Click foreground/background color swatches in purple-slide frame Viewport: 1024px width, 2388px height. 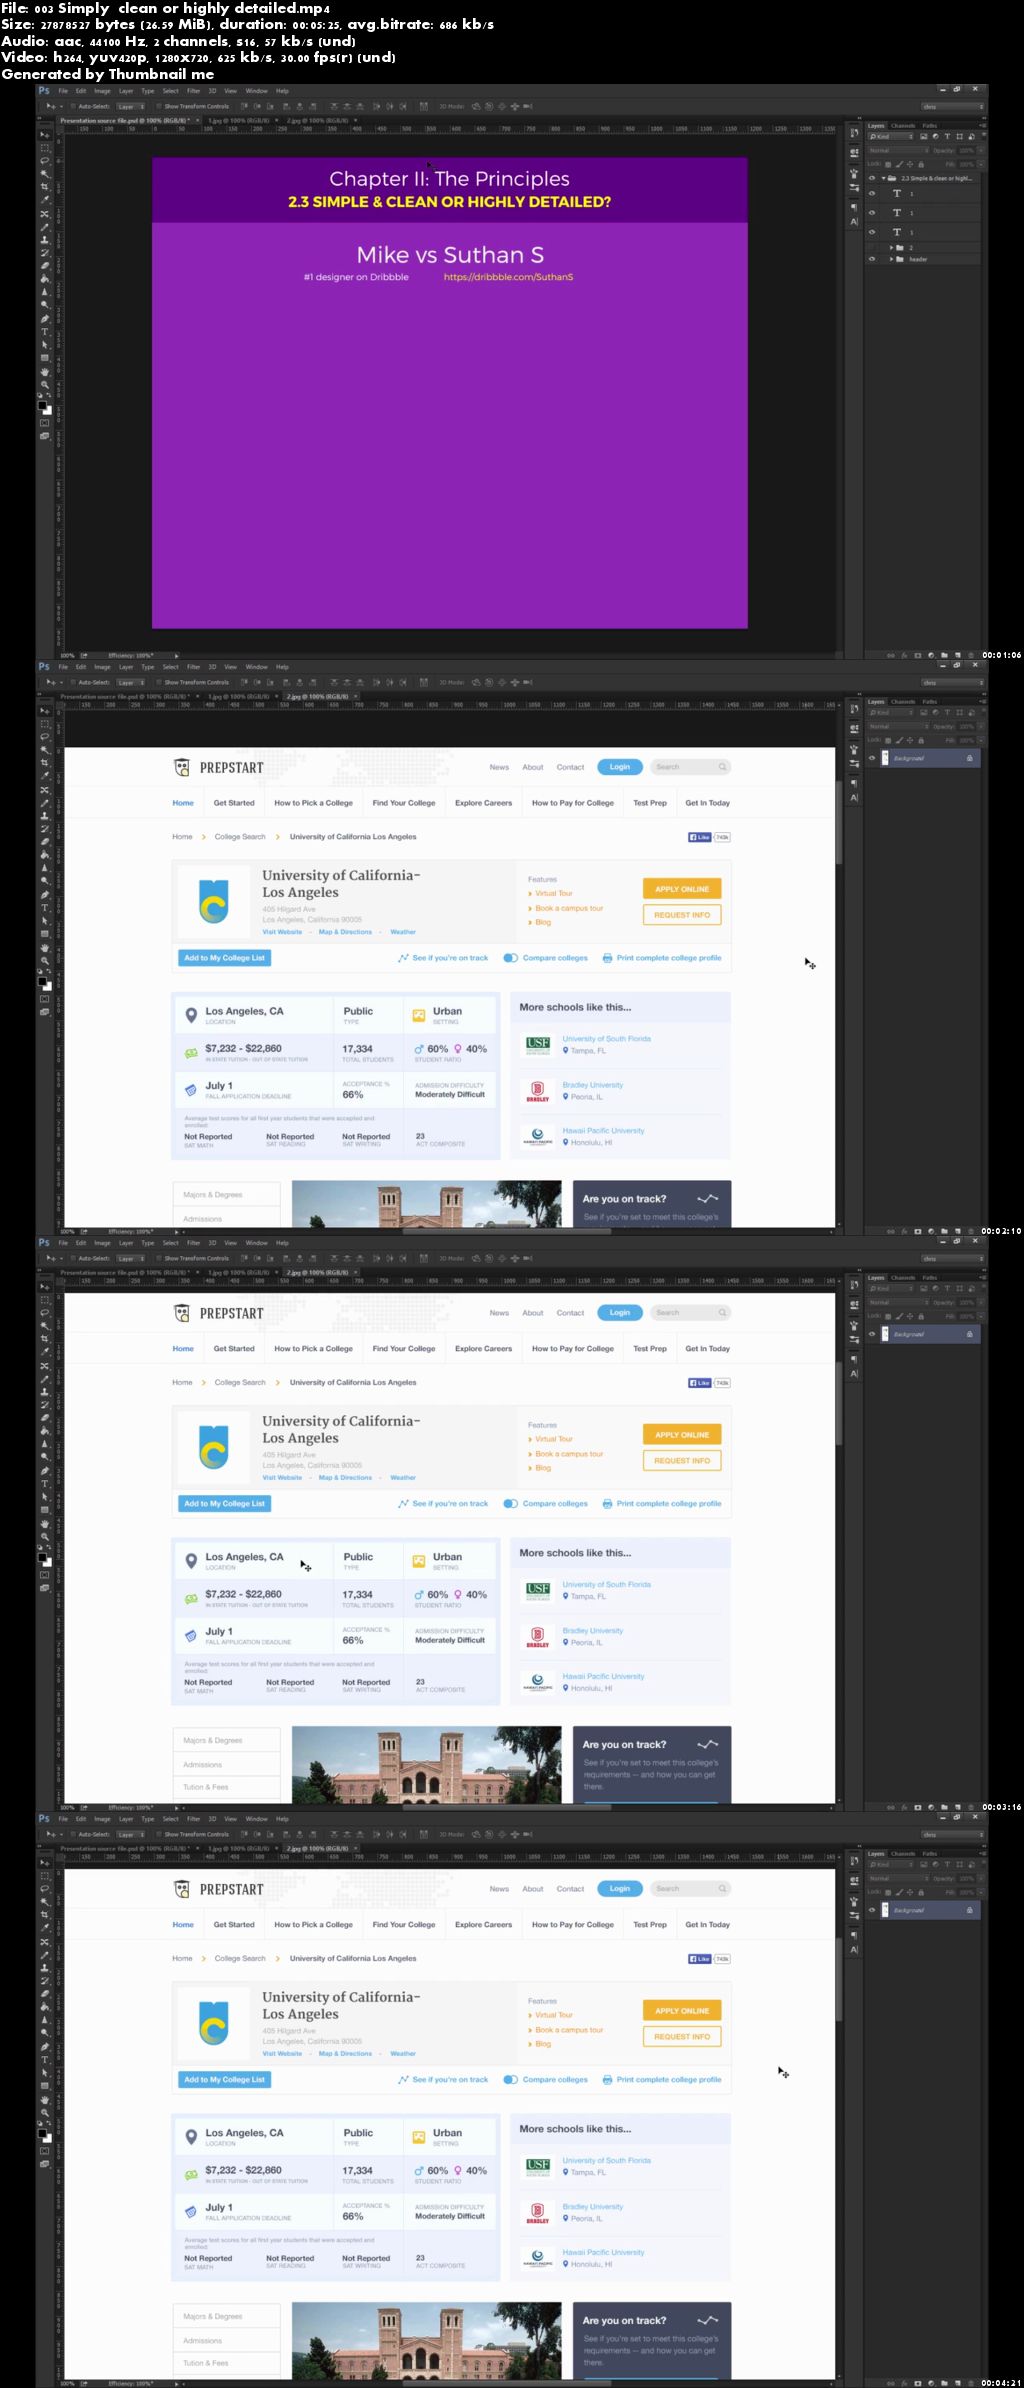[45, 409]
